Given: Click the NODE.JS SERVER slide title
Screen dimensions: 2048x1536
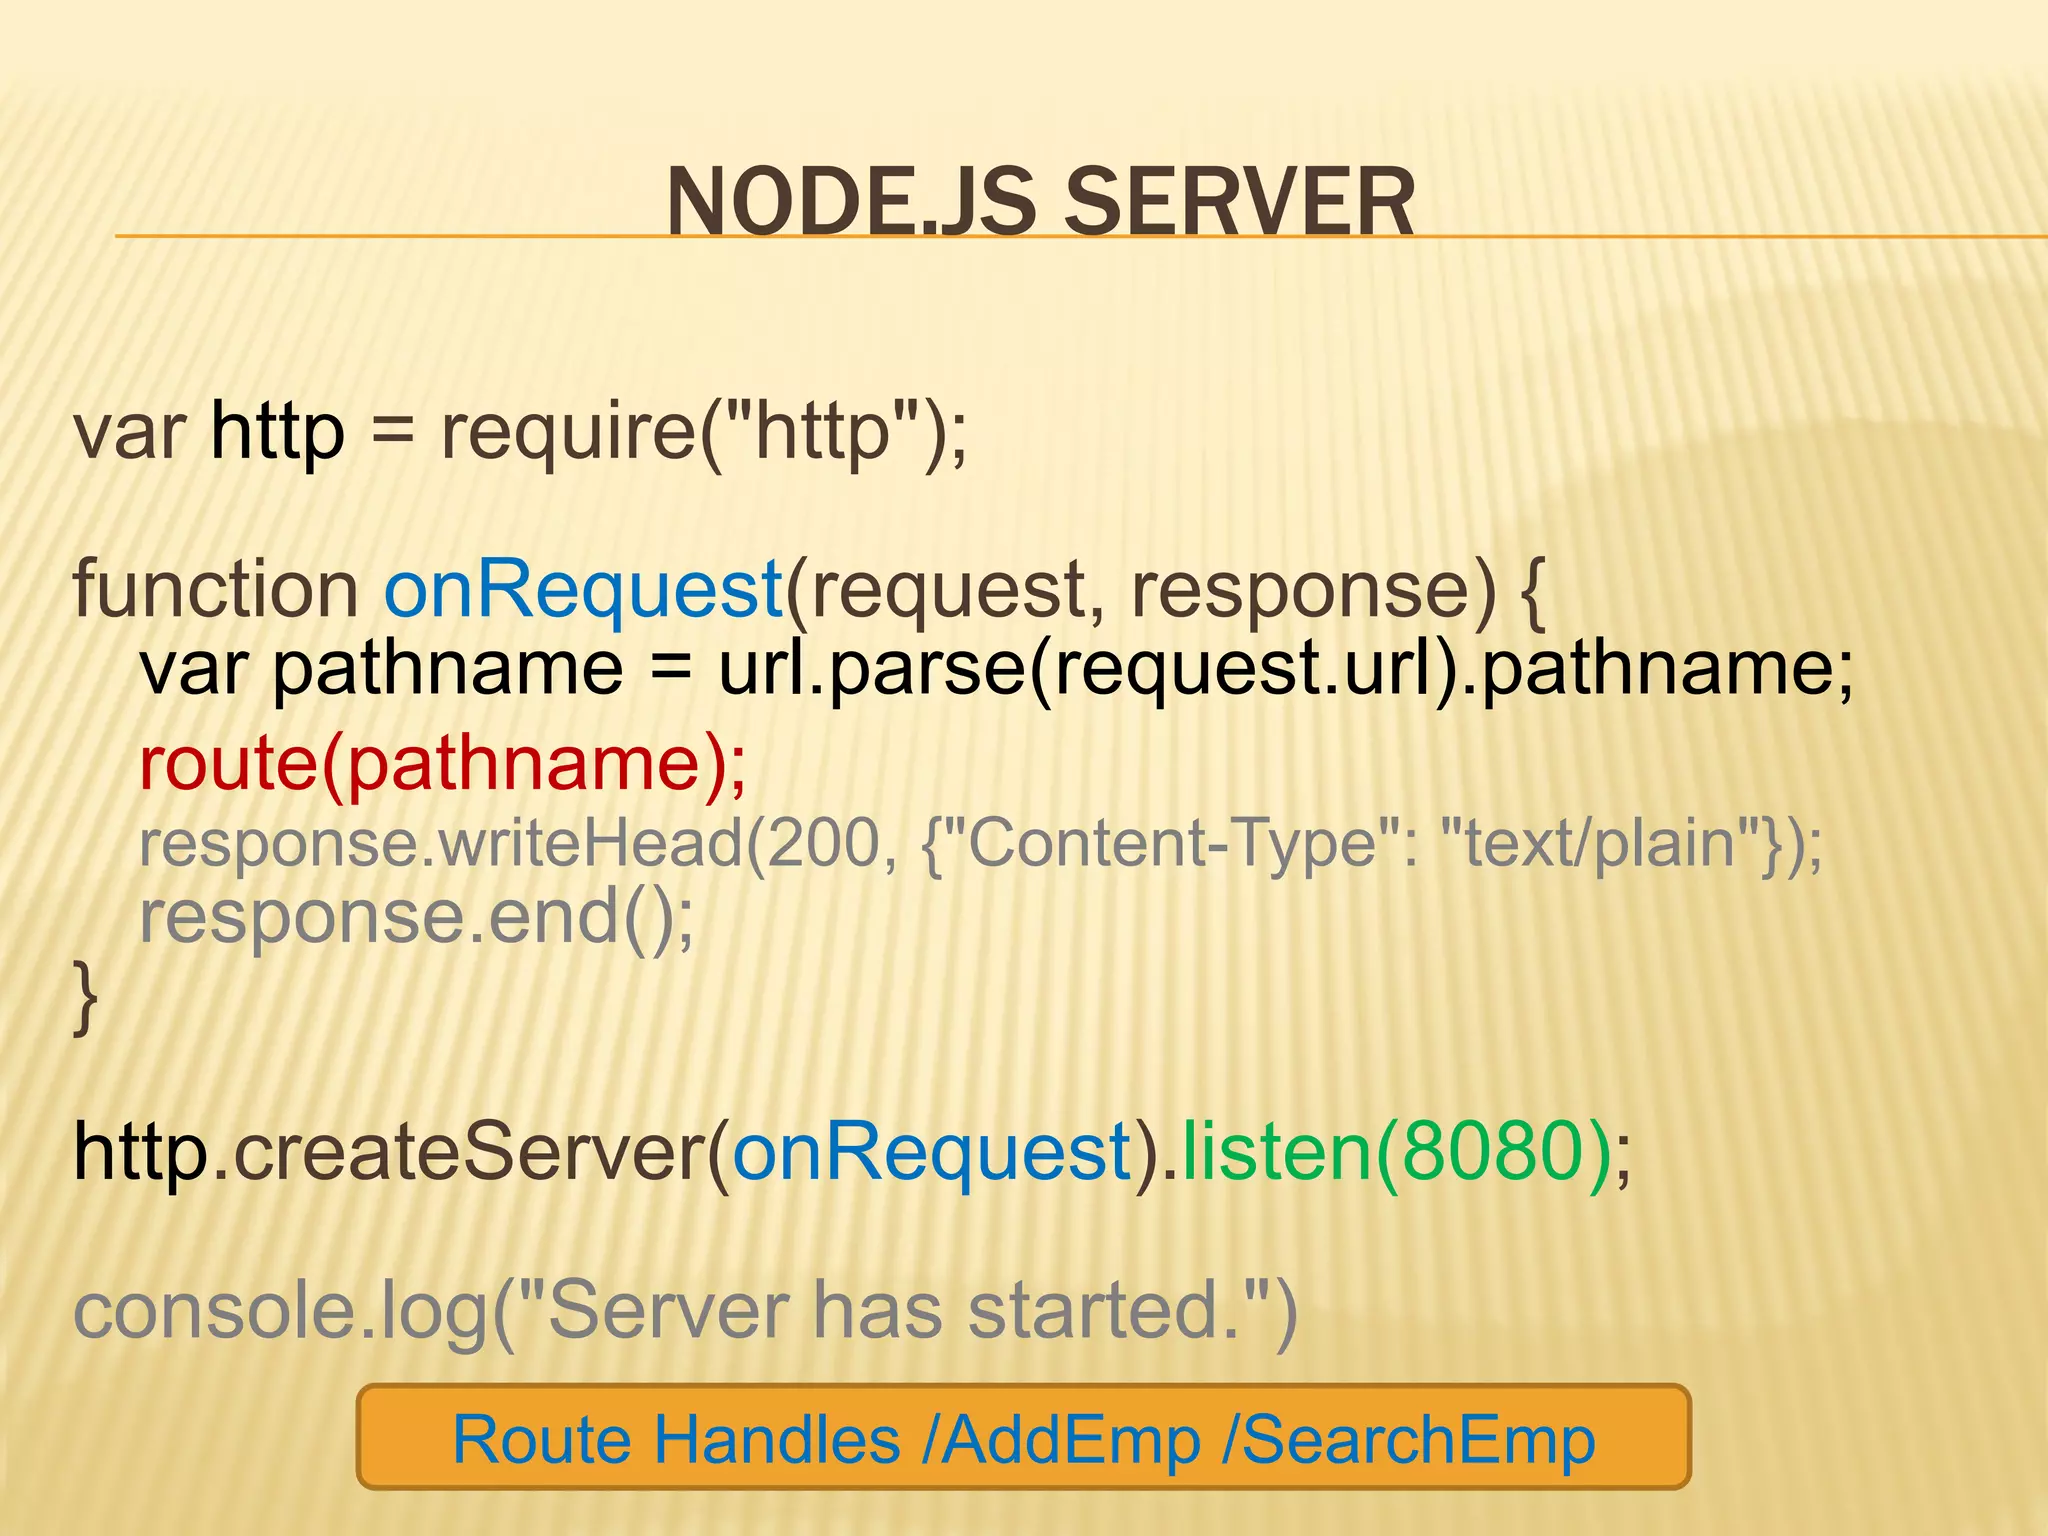Looking at the screenshot, I should (x=1040, y=202).
